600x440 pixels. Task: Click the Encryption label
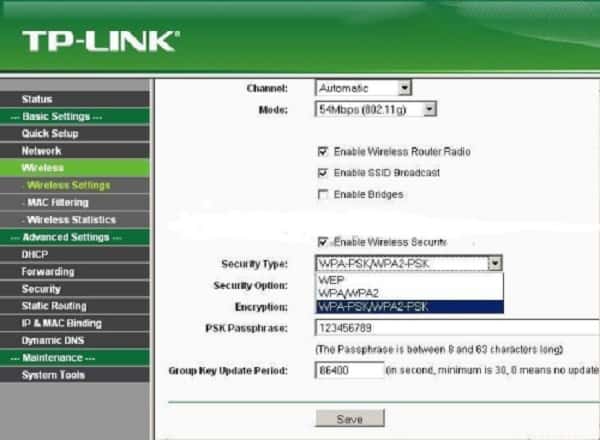261,307
